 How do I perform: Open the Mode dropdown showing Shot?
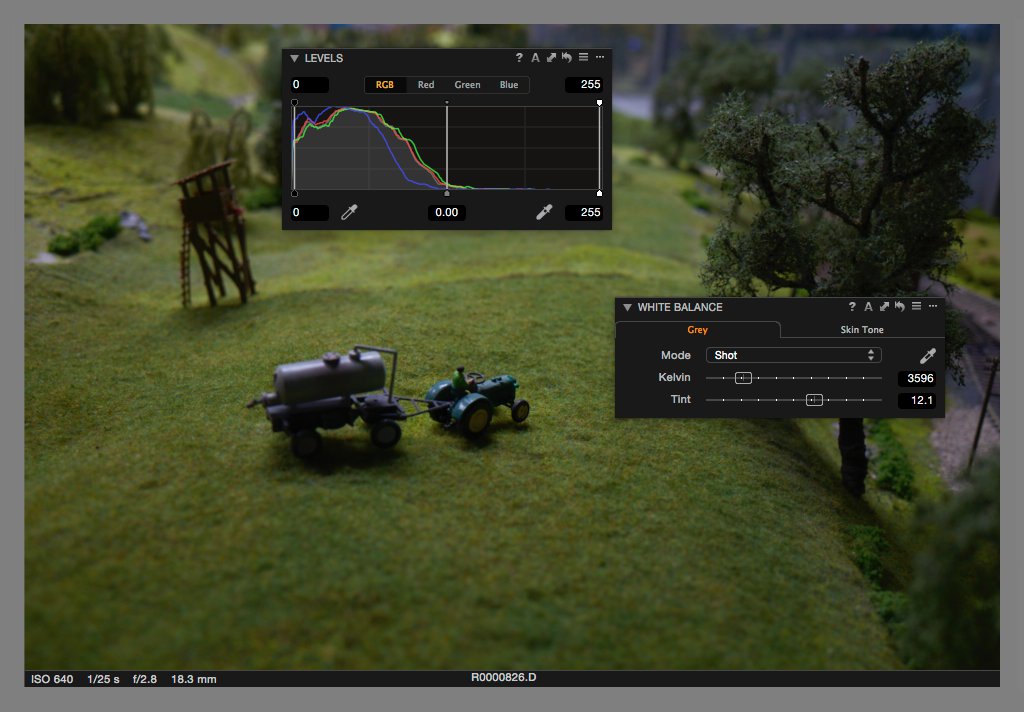click(x=793, y=355)
